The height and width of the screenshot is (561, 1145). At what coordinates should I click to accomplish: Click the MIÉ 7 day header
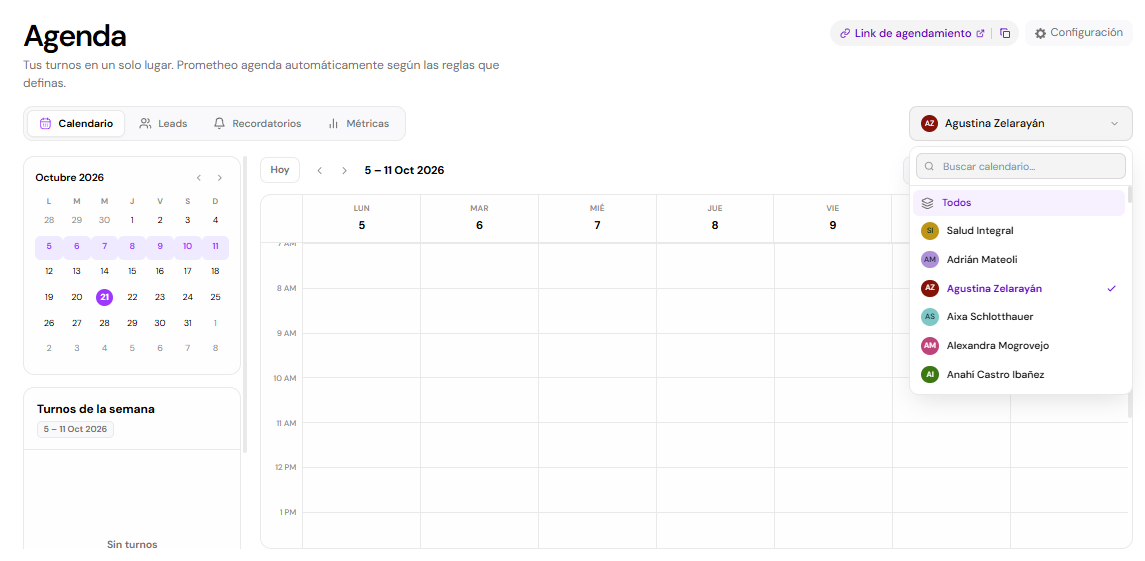[x=597, y=218]
